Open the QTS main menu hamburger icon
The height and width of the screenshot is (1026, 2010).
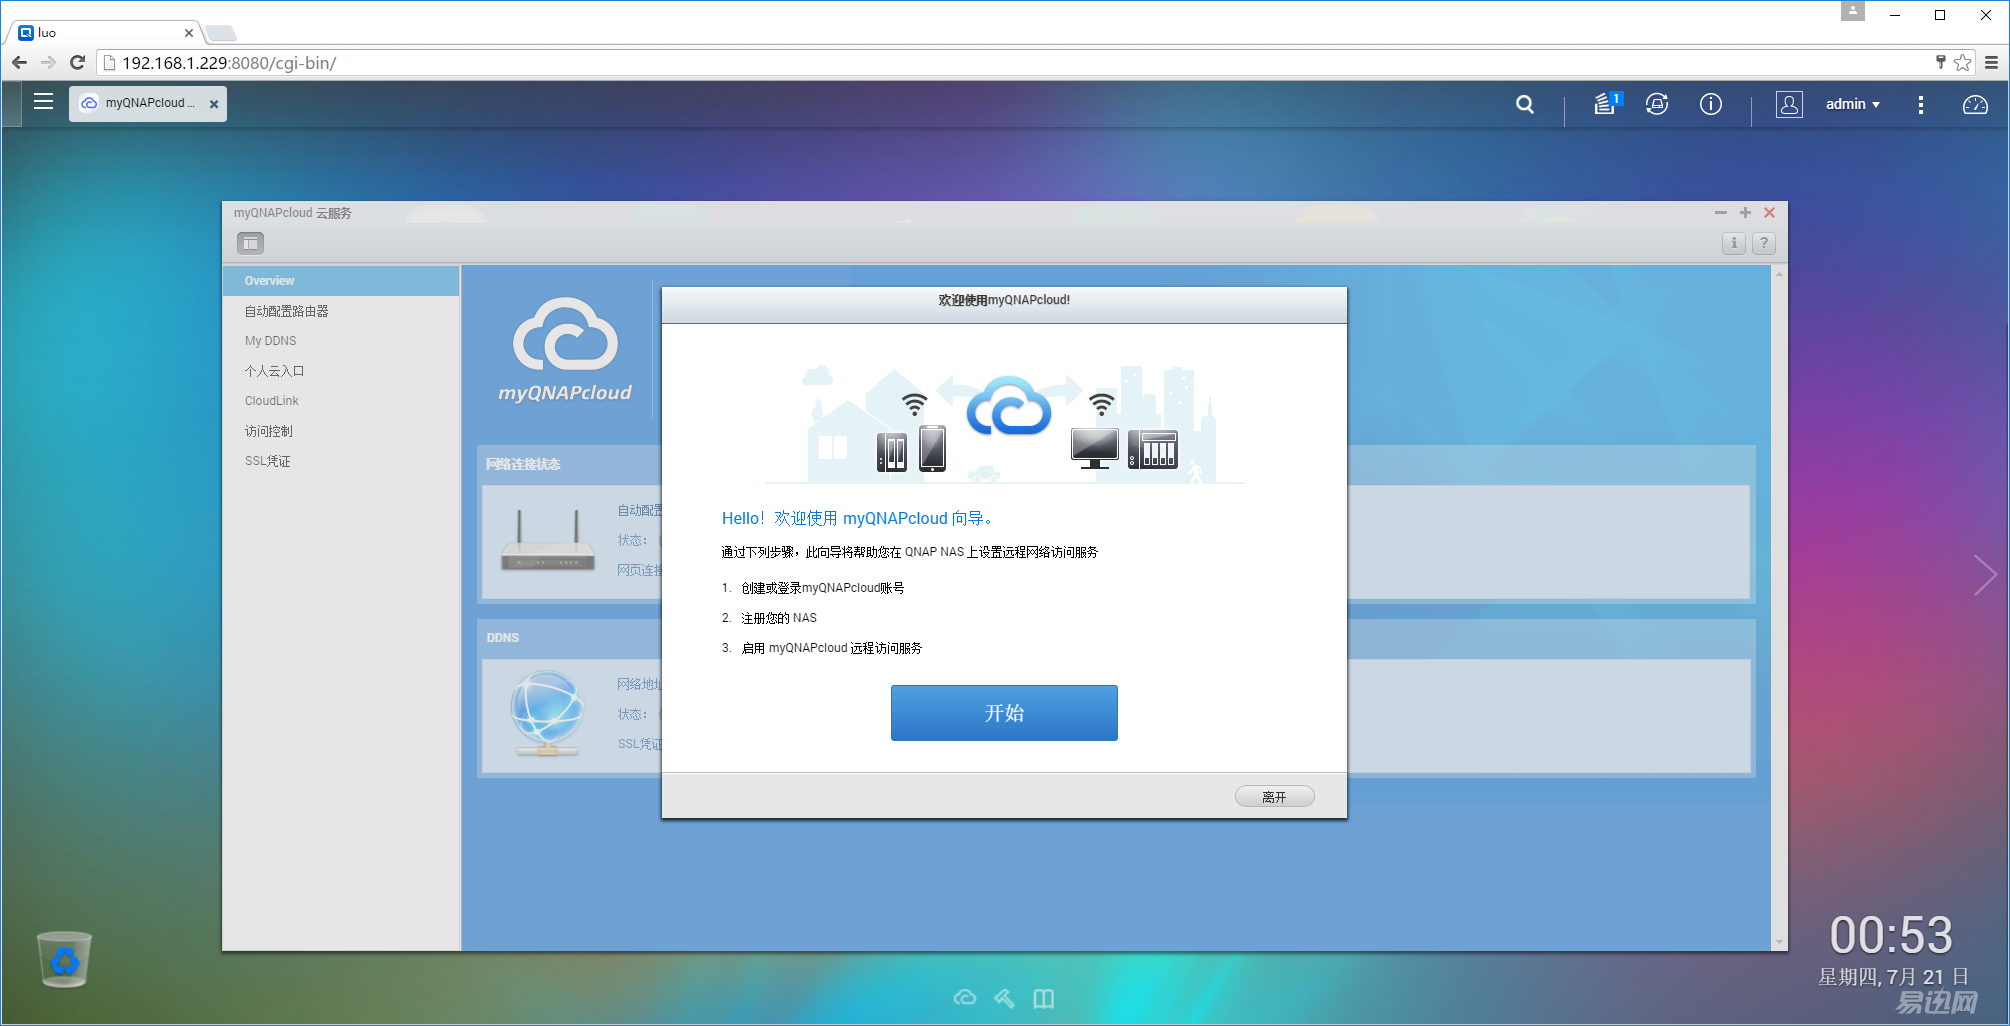(43, 102)
